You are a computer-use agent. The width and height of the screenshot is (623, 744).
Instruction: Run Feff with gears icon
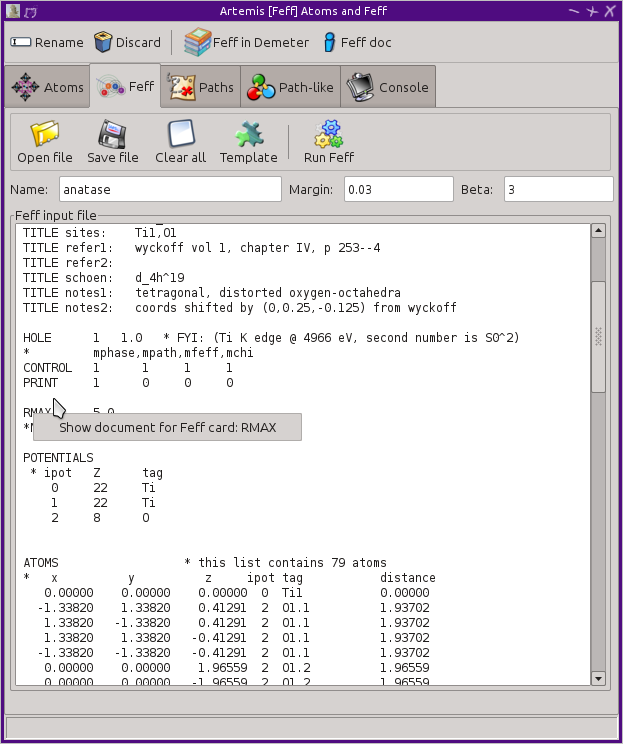328,133
